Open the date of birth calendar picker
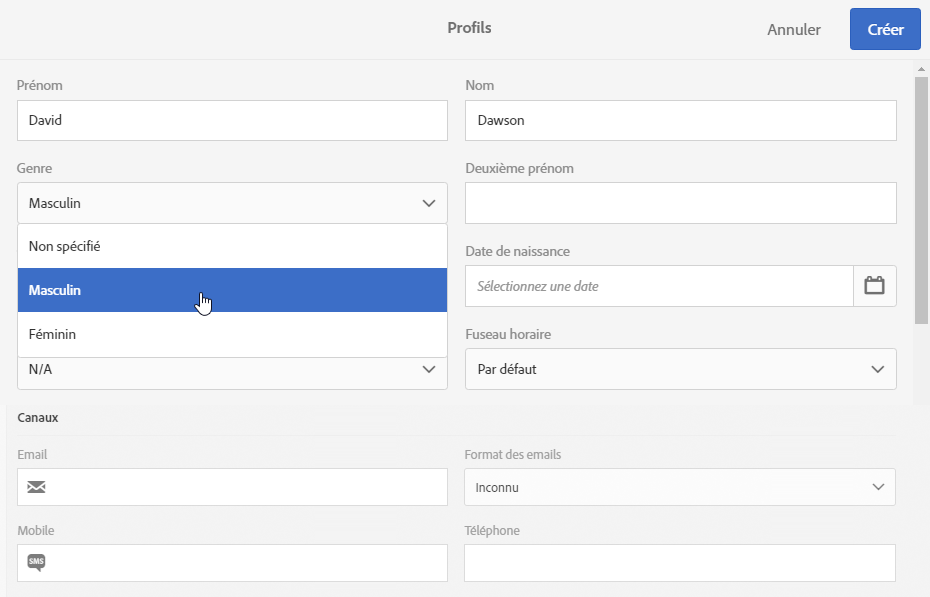The width and height of the screenshot is (930, 597). 875,286
